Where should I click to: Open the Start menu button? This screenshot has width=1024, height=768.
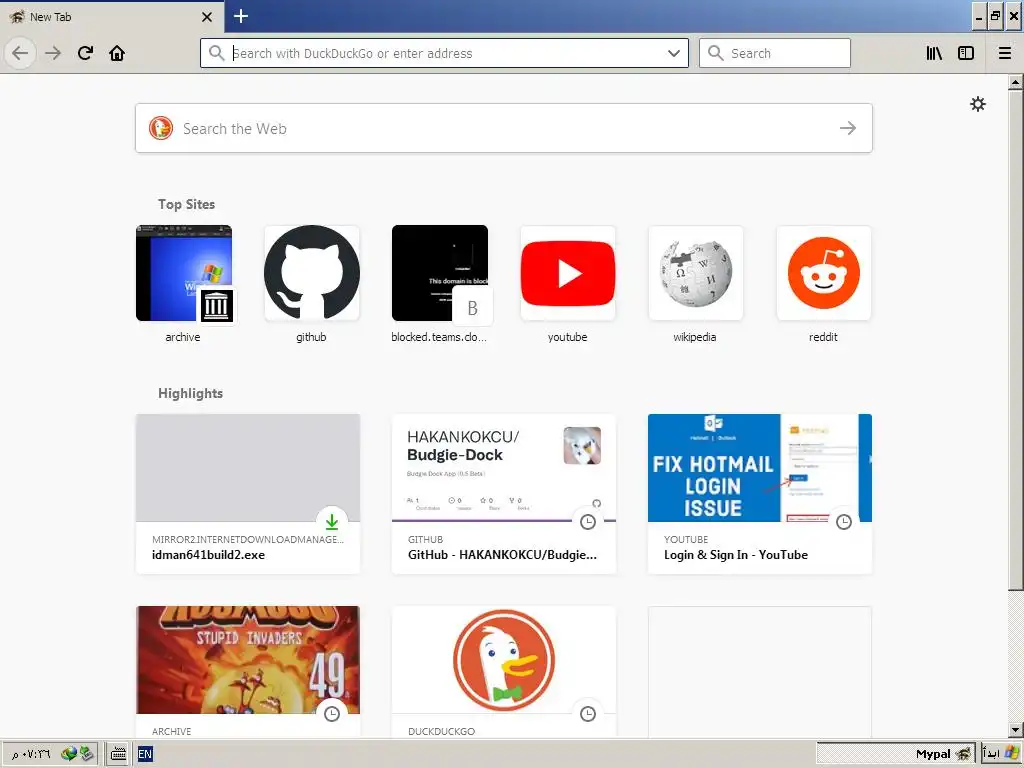tap(1000, 754)
